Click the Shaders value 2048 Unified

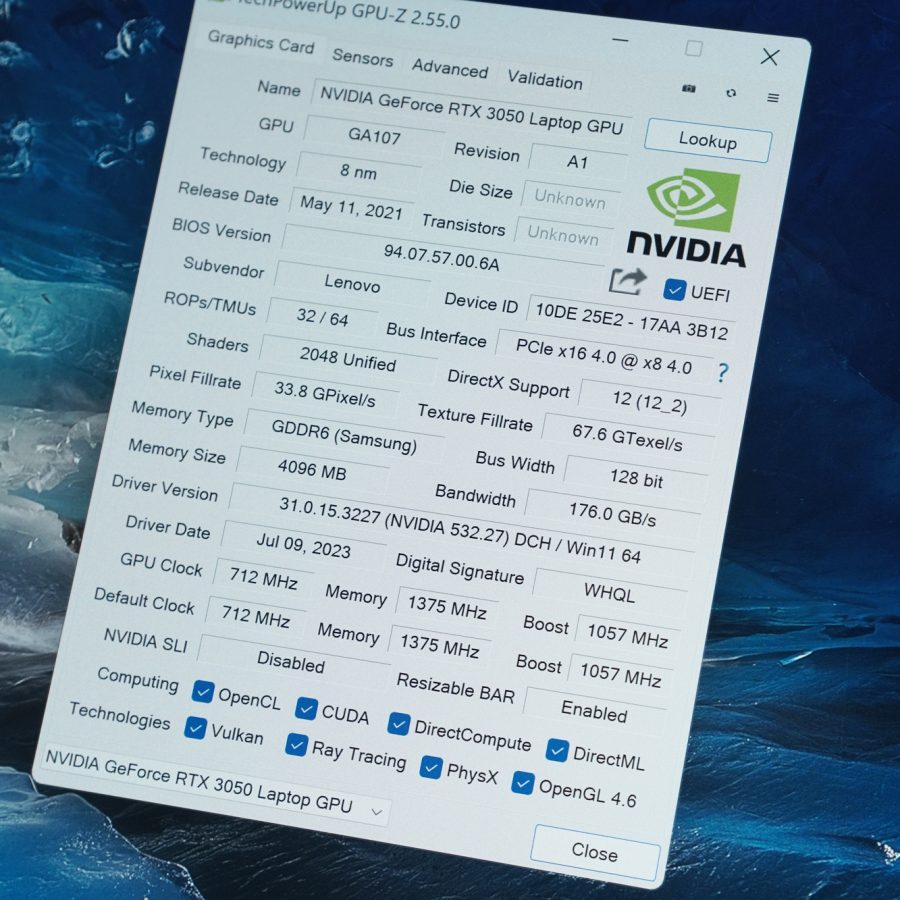348,359
